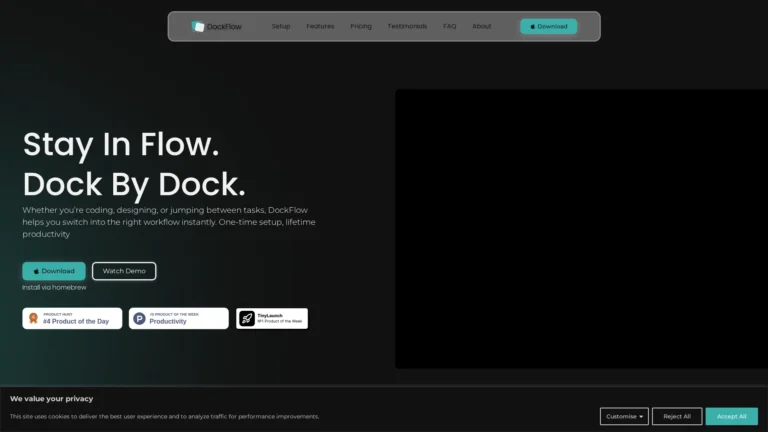Expand the Customise cookie dropdown
Viewport: 768px width, 432px height.
pyautogui.click(x=624, y=416)
